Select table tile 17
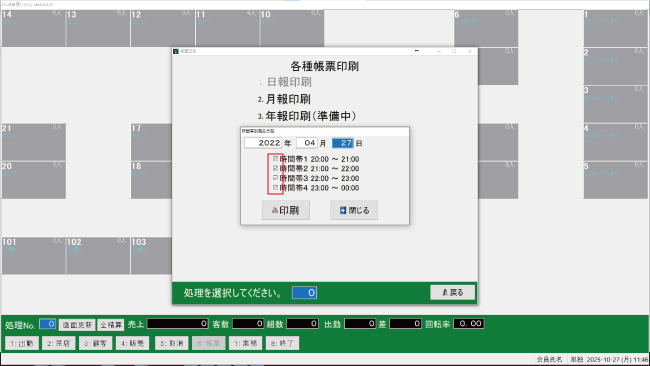Screen dimensions: 650x366 (151, 142)
